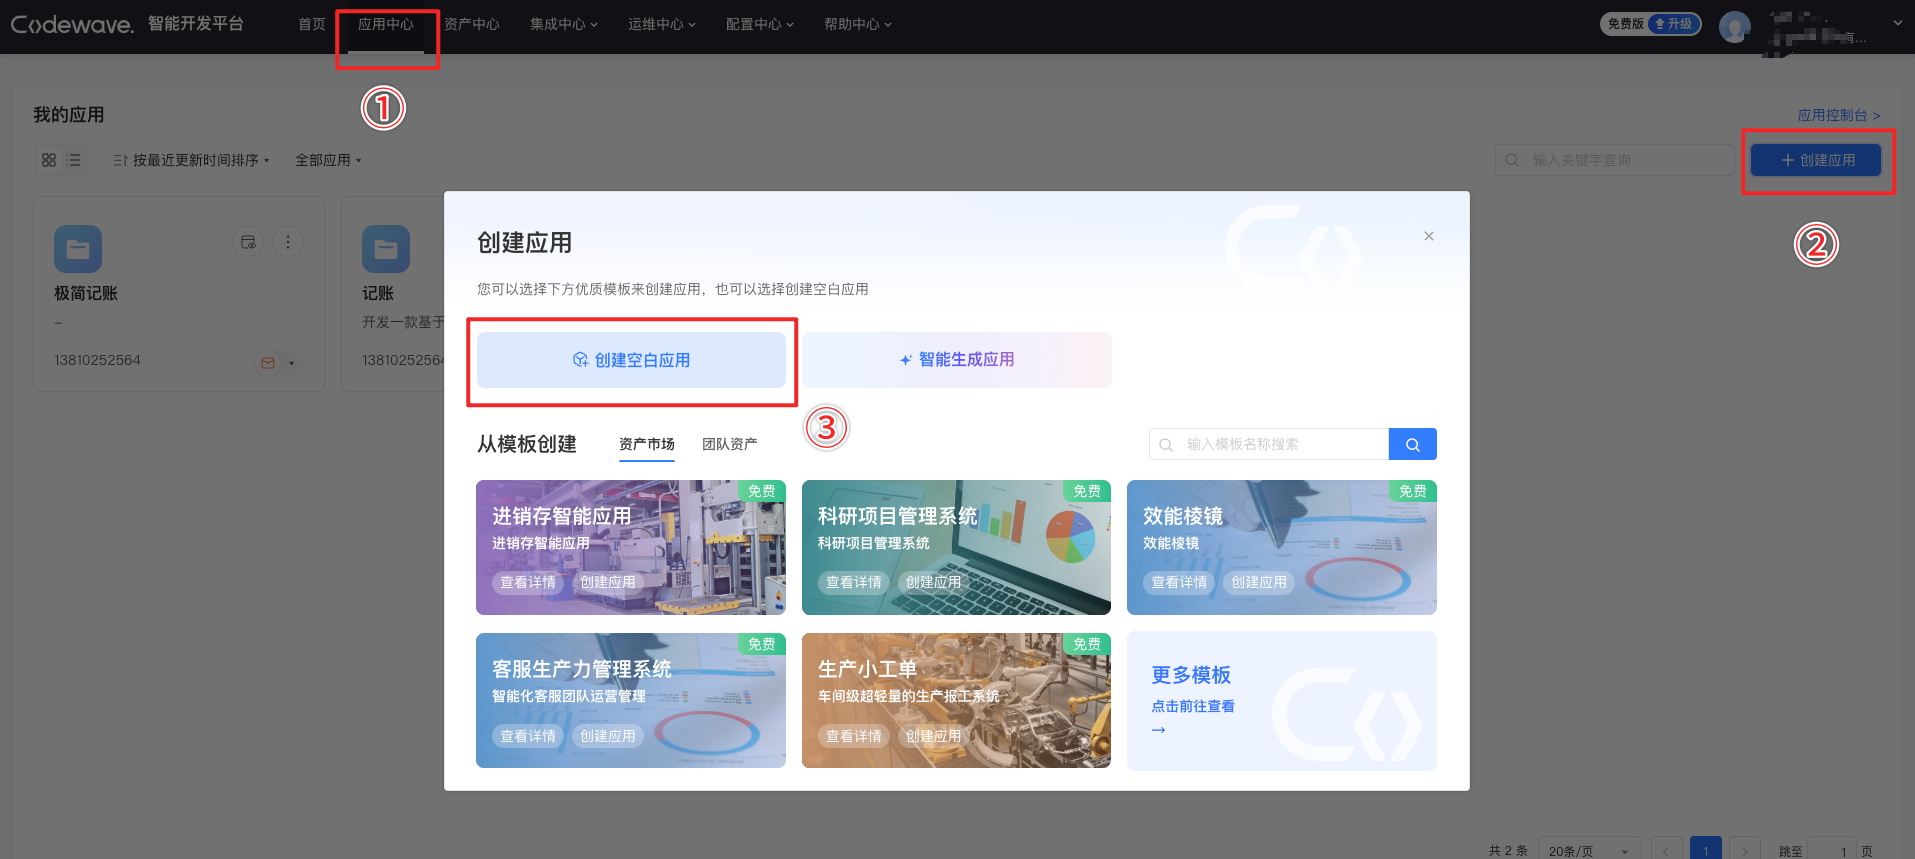Open 进销存智能应用 template thumbnail
Image resolution: width=1915 pixels, height=859 pixels.
[x=631, y=547]
